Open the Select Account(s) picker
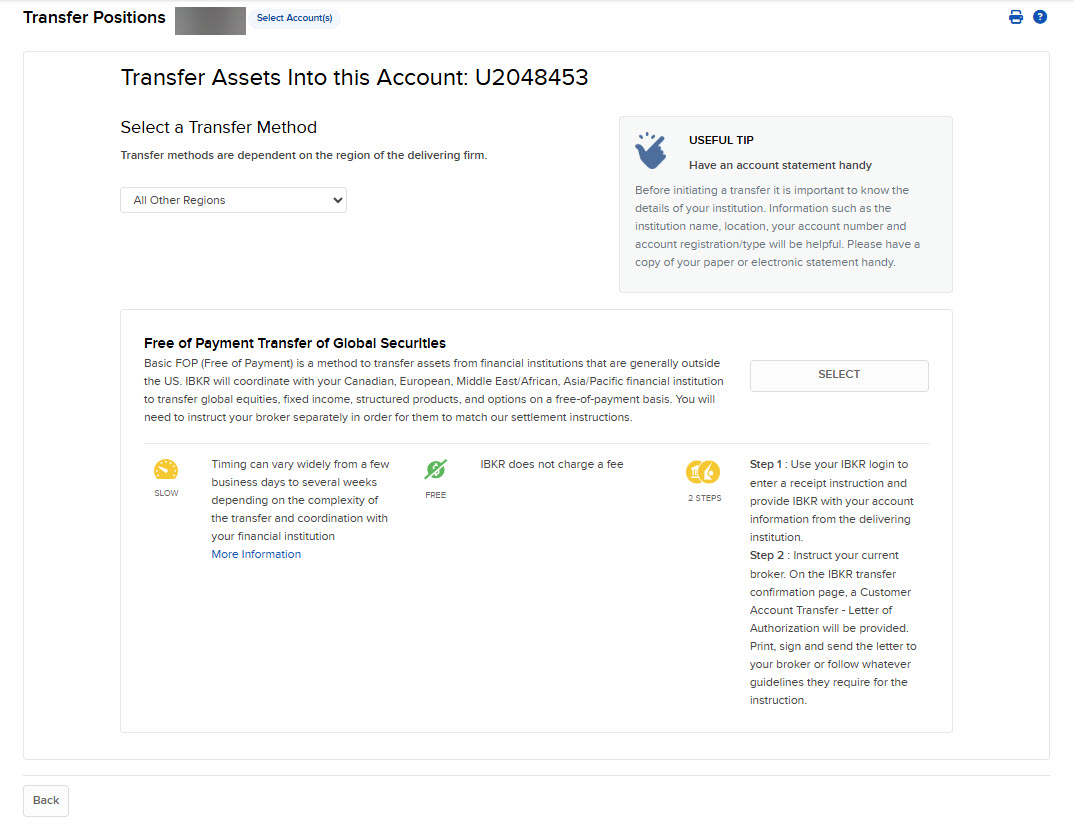Image resolution: width=1074 pixels, height=824 pixels. 294,18
